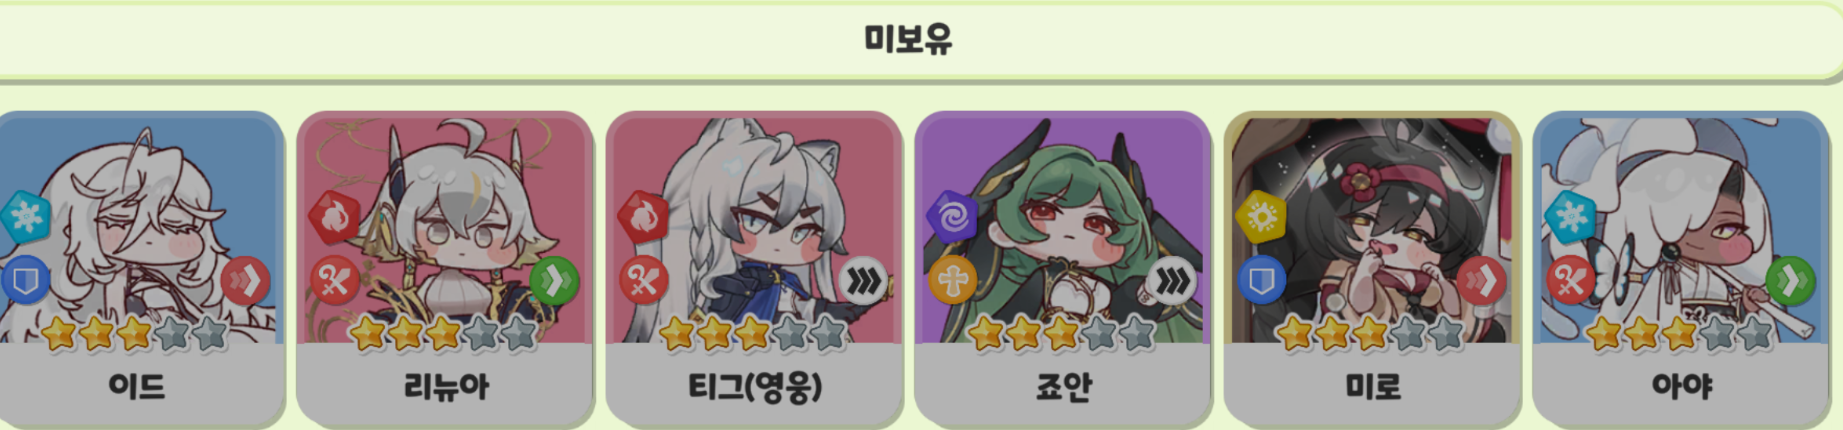Click the yellow sun element icon on 미로
Image resolution: width=1843 pixels, height=430 pixels.
pyautogui.click(x=1262, y=217)
